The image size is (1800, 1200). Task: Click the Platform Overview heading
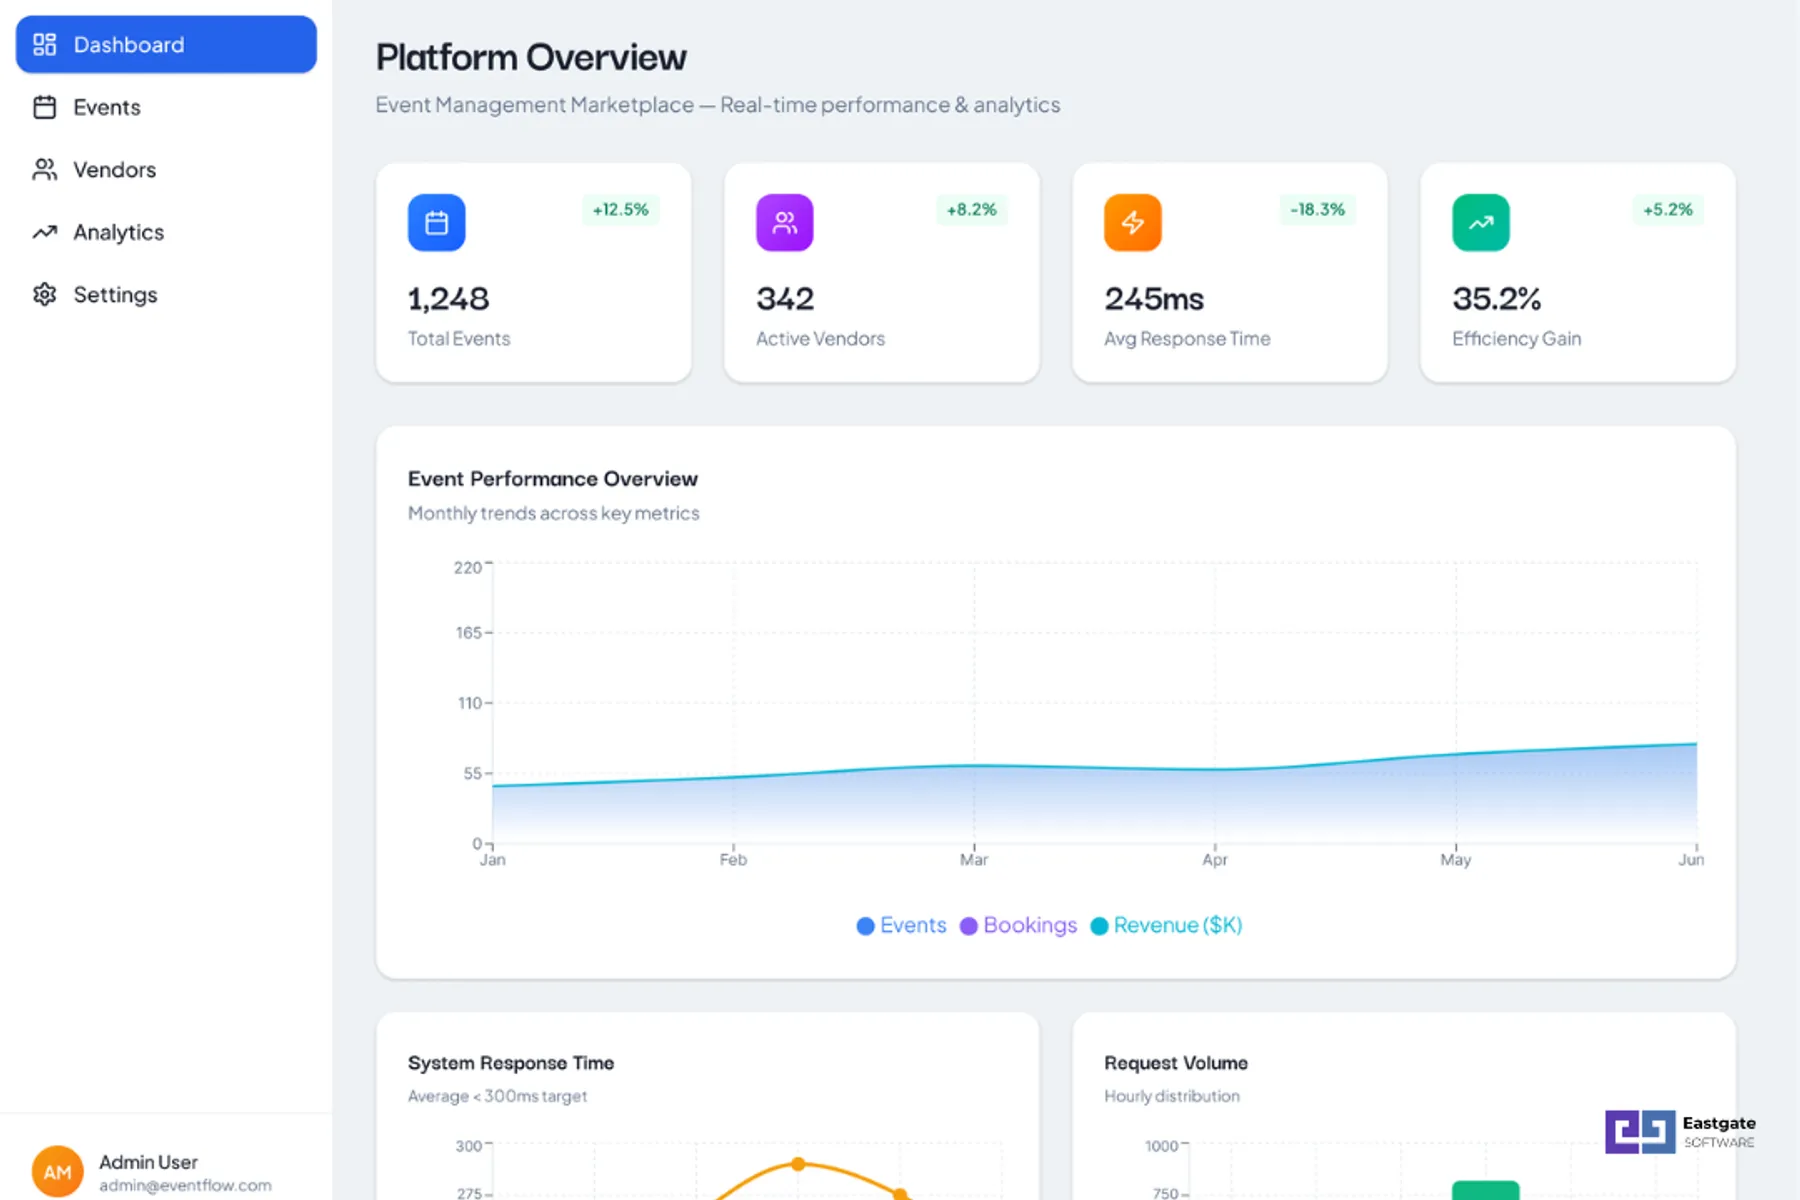coord(531,57)
